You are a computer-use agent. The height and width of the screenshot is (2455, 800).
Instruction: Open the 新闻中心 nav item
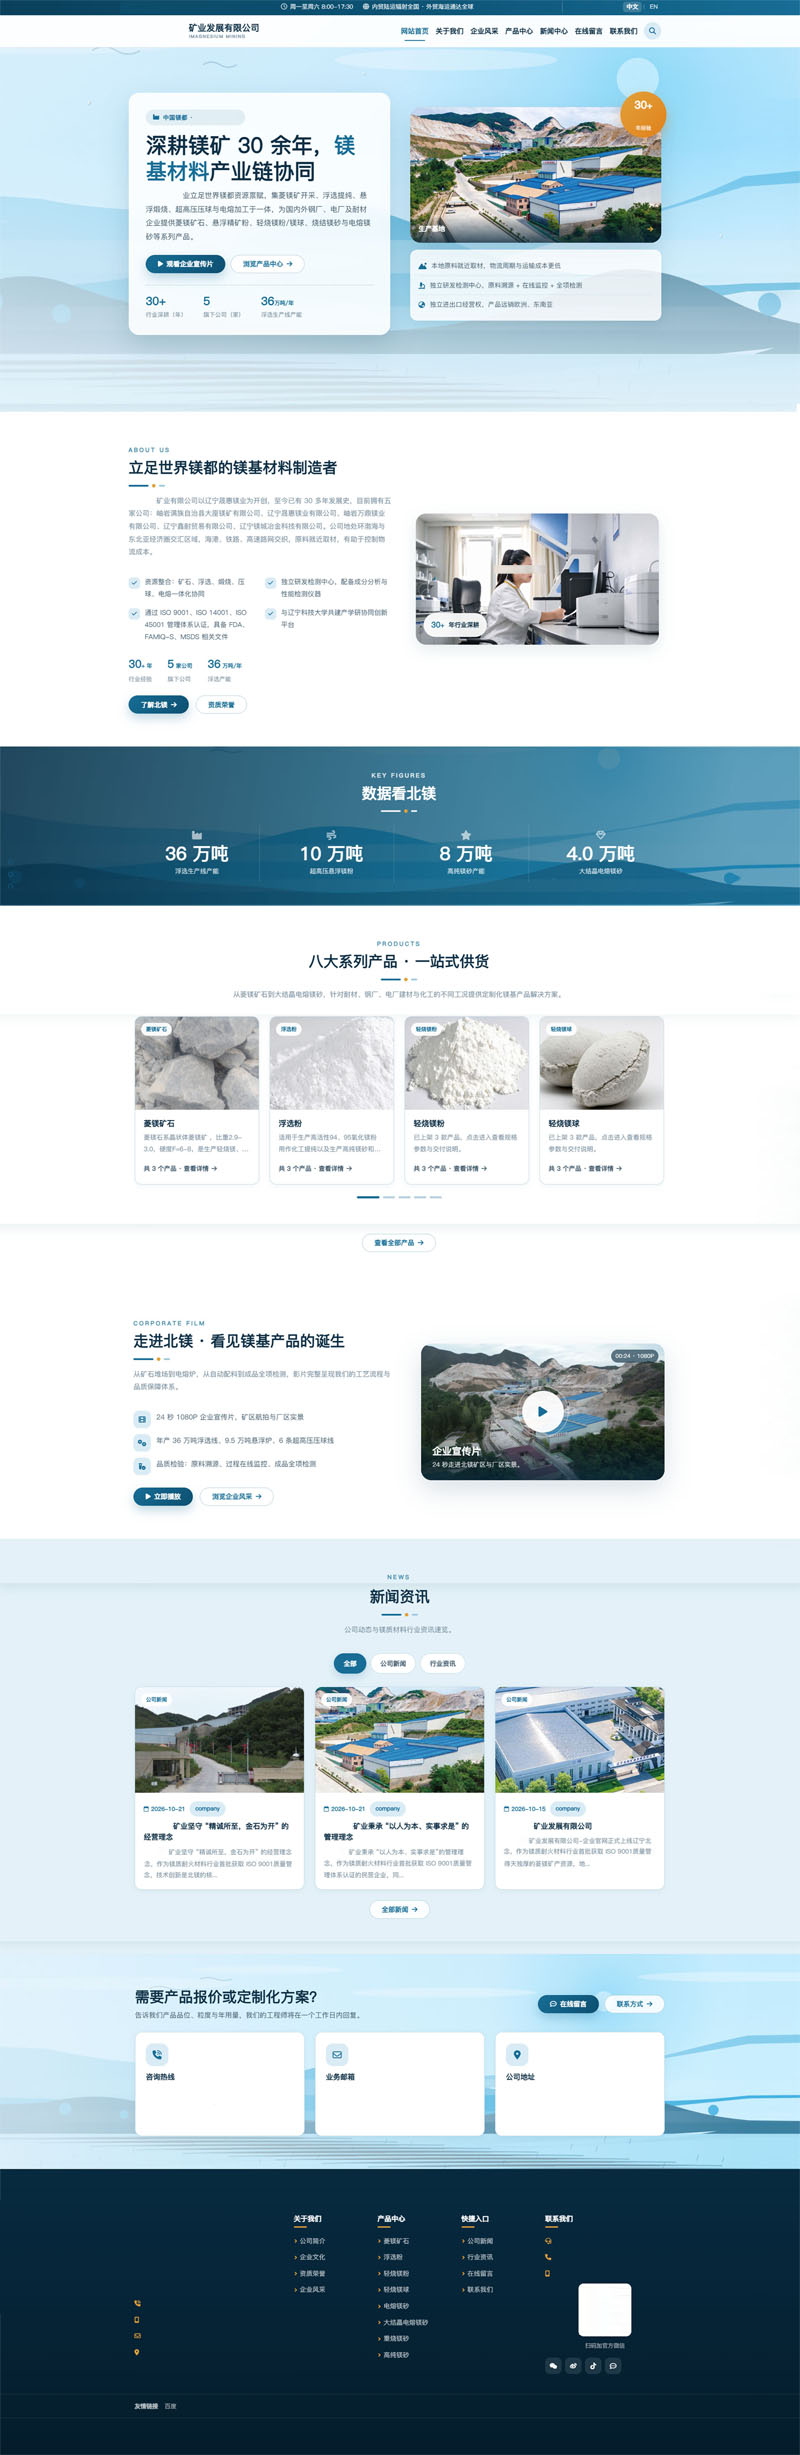coord(554,31)
